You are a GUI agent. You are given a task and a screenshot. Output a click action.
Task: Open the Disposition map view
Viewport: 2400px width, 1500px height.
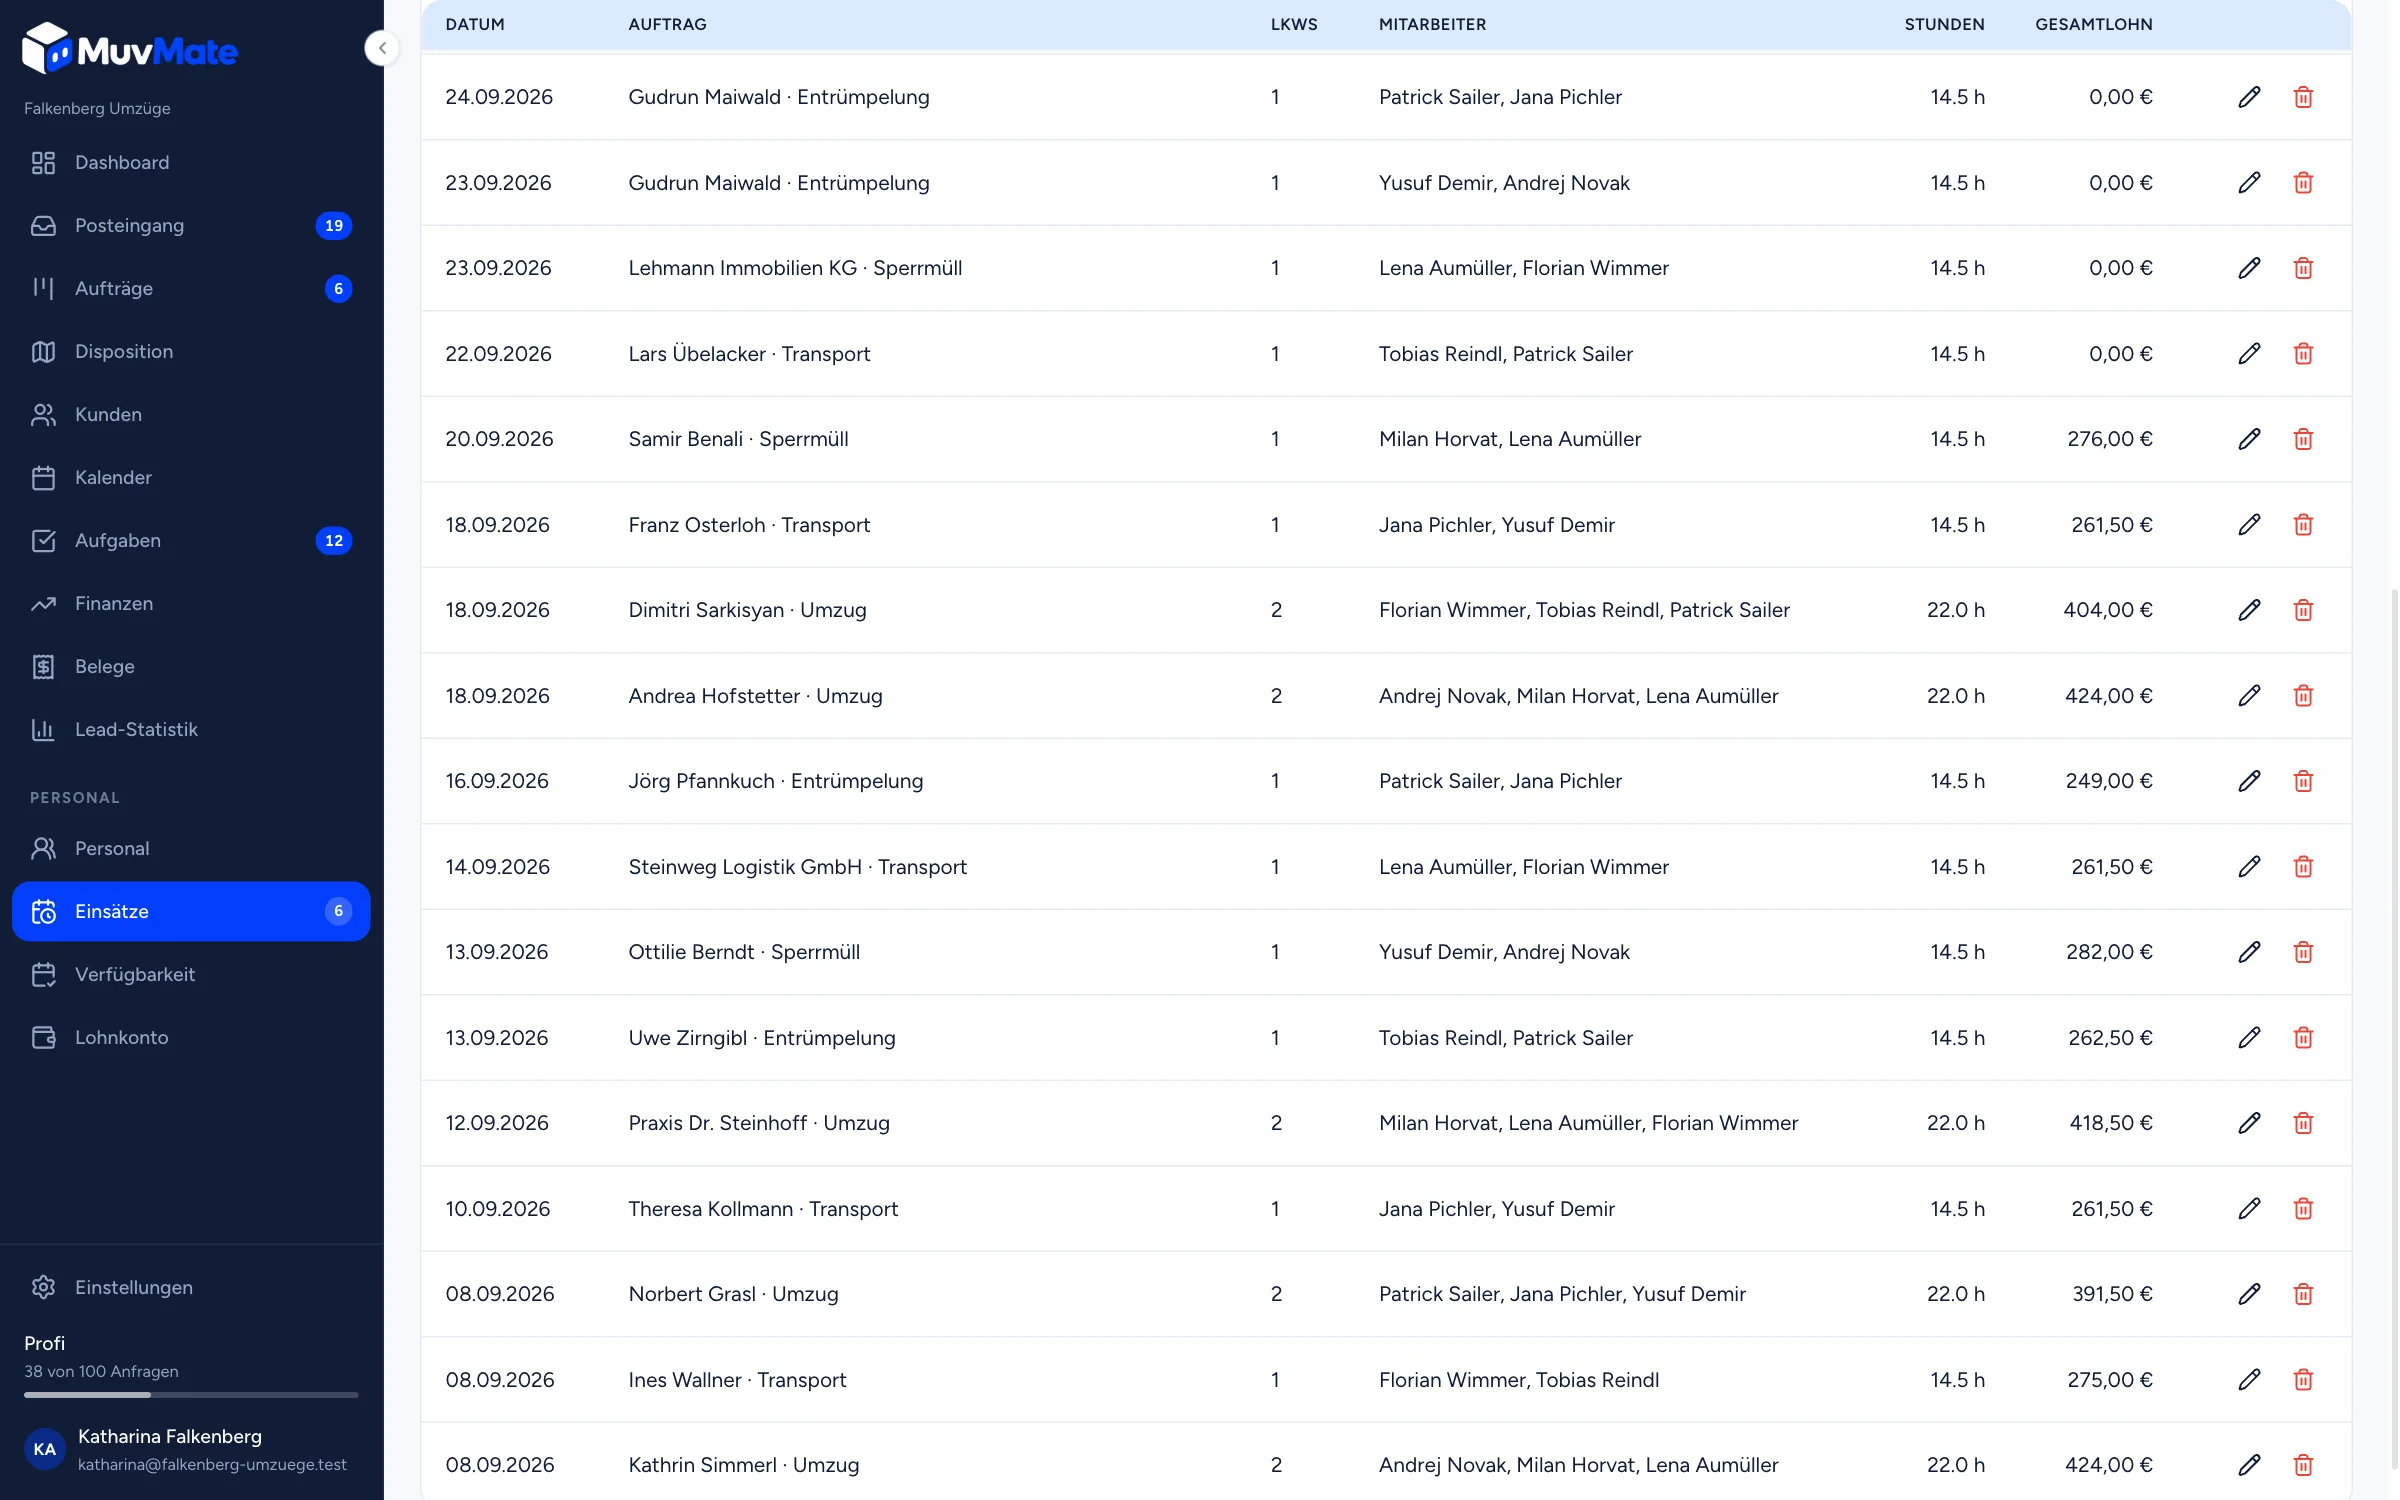191,351
